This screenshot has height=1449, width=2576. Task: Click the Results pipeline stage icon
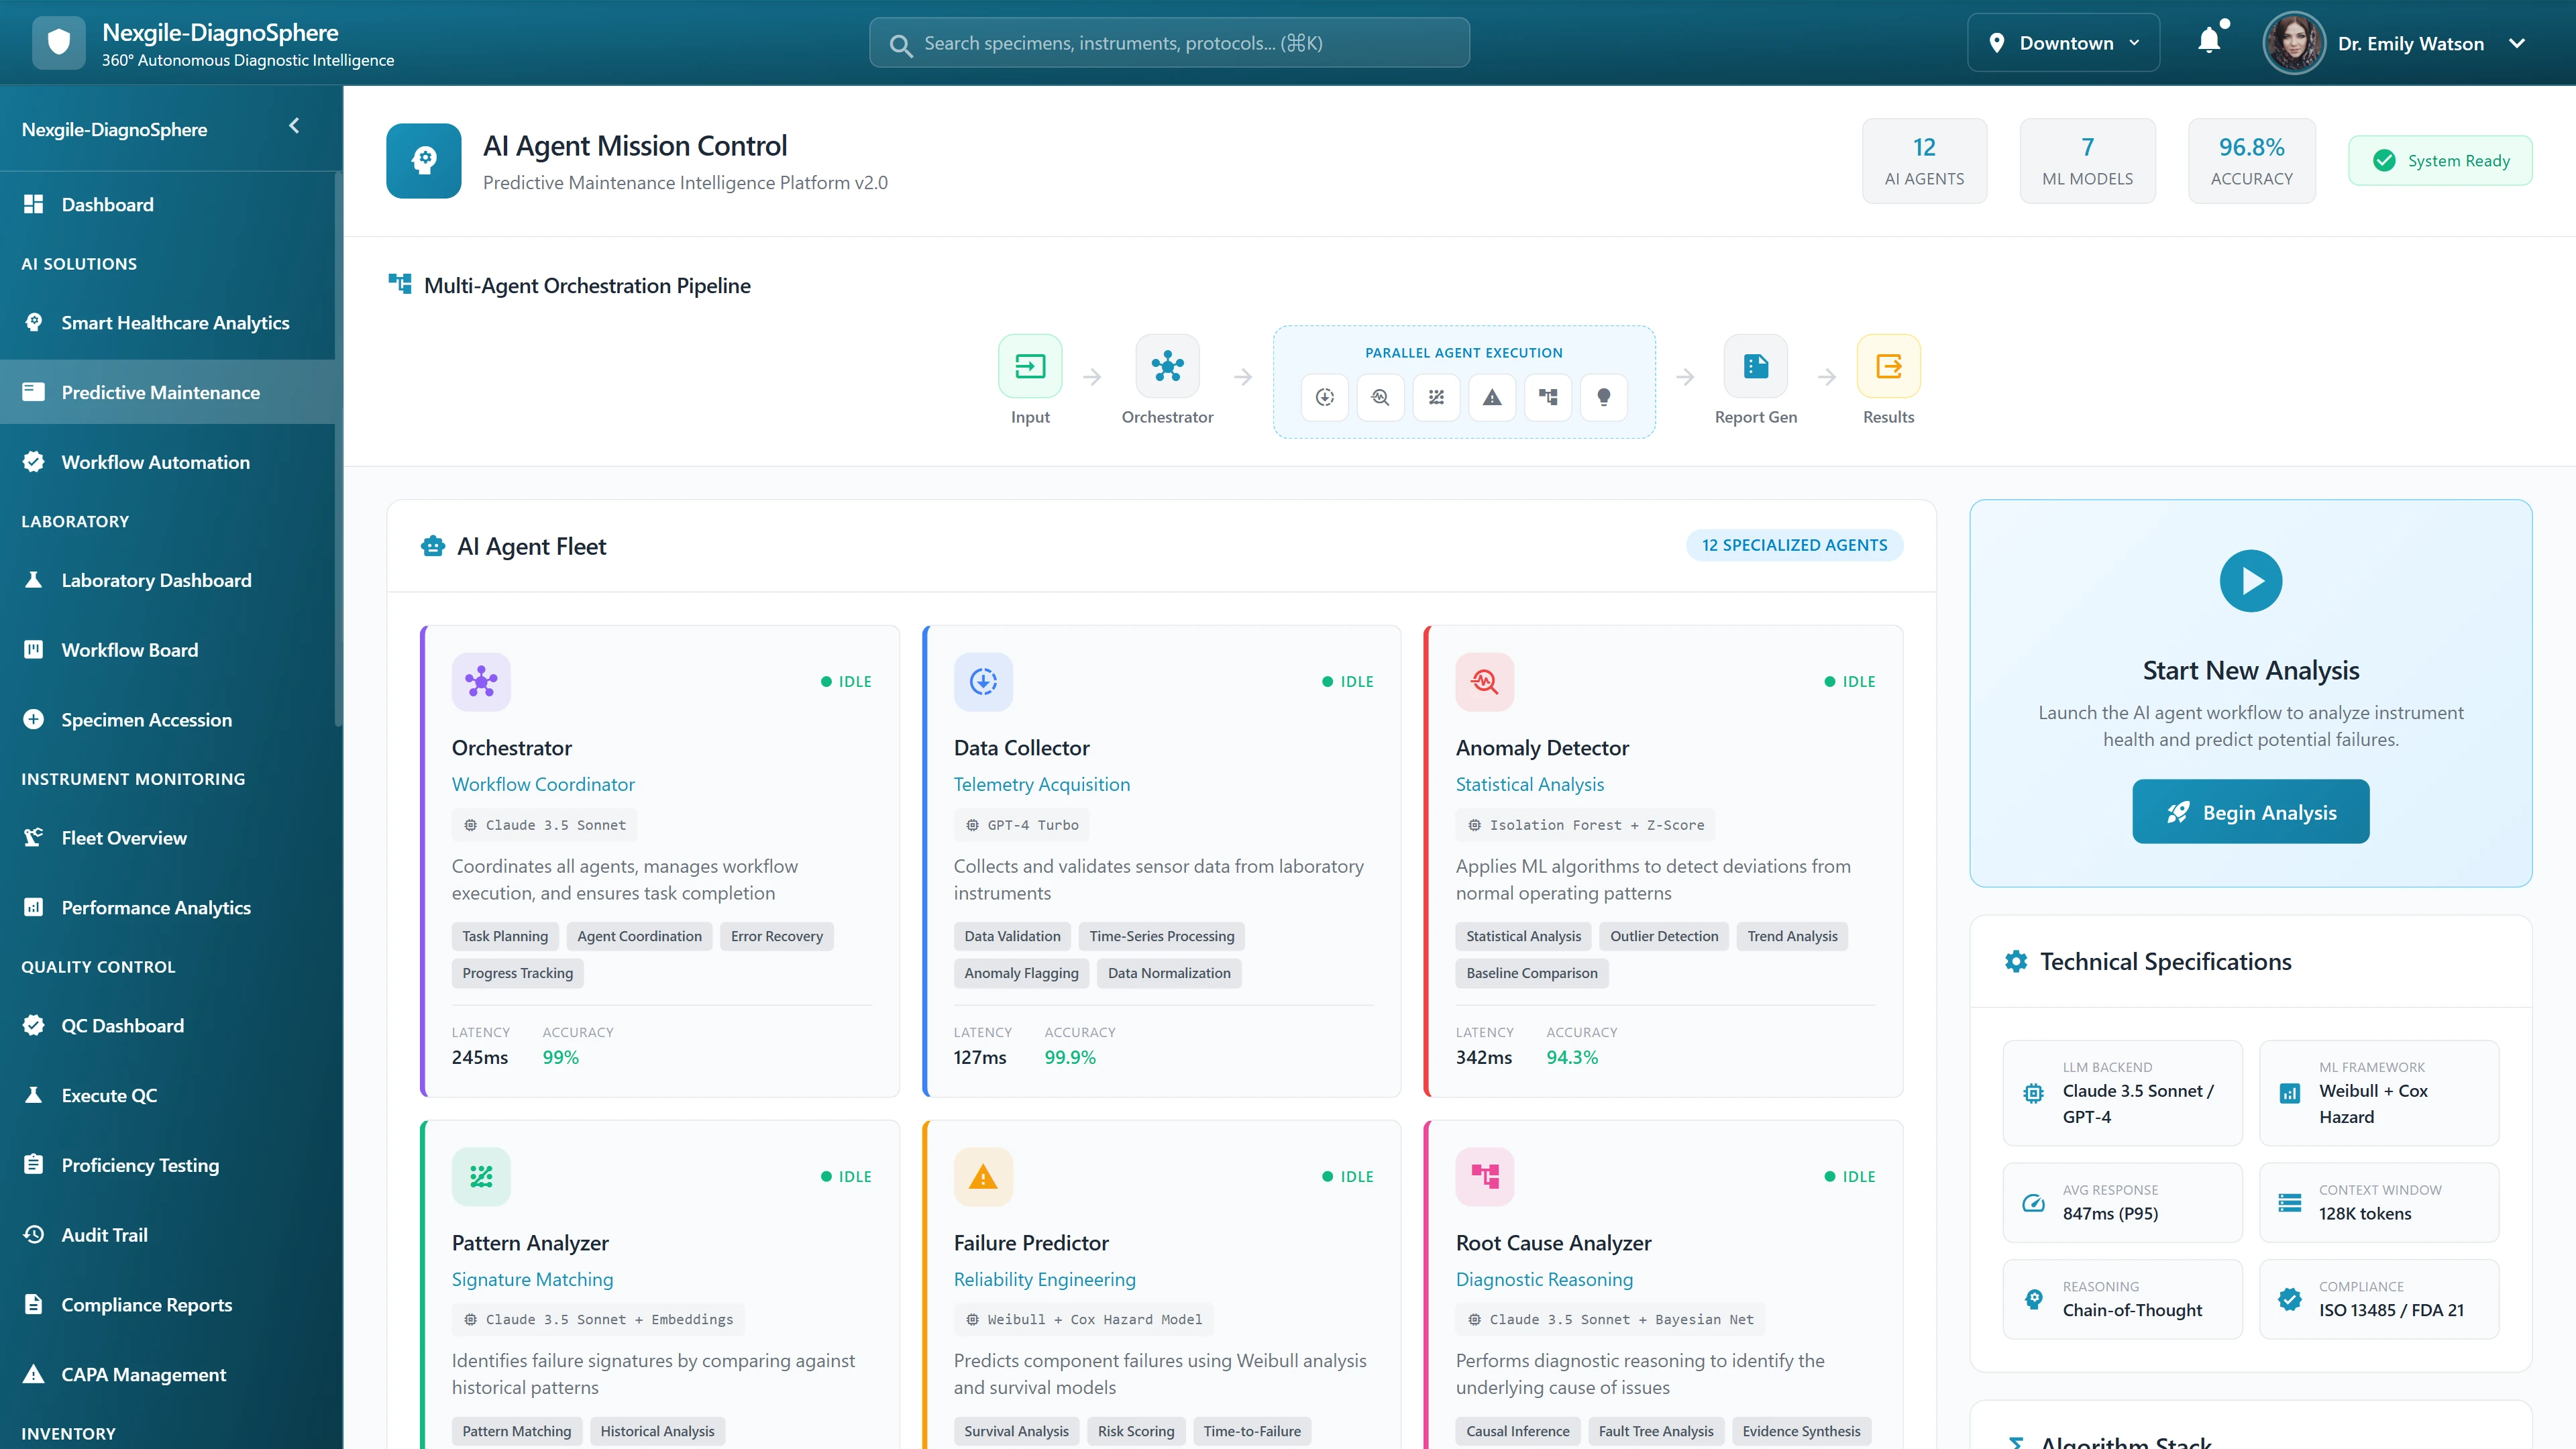click(x=1888, y=366)
